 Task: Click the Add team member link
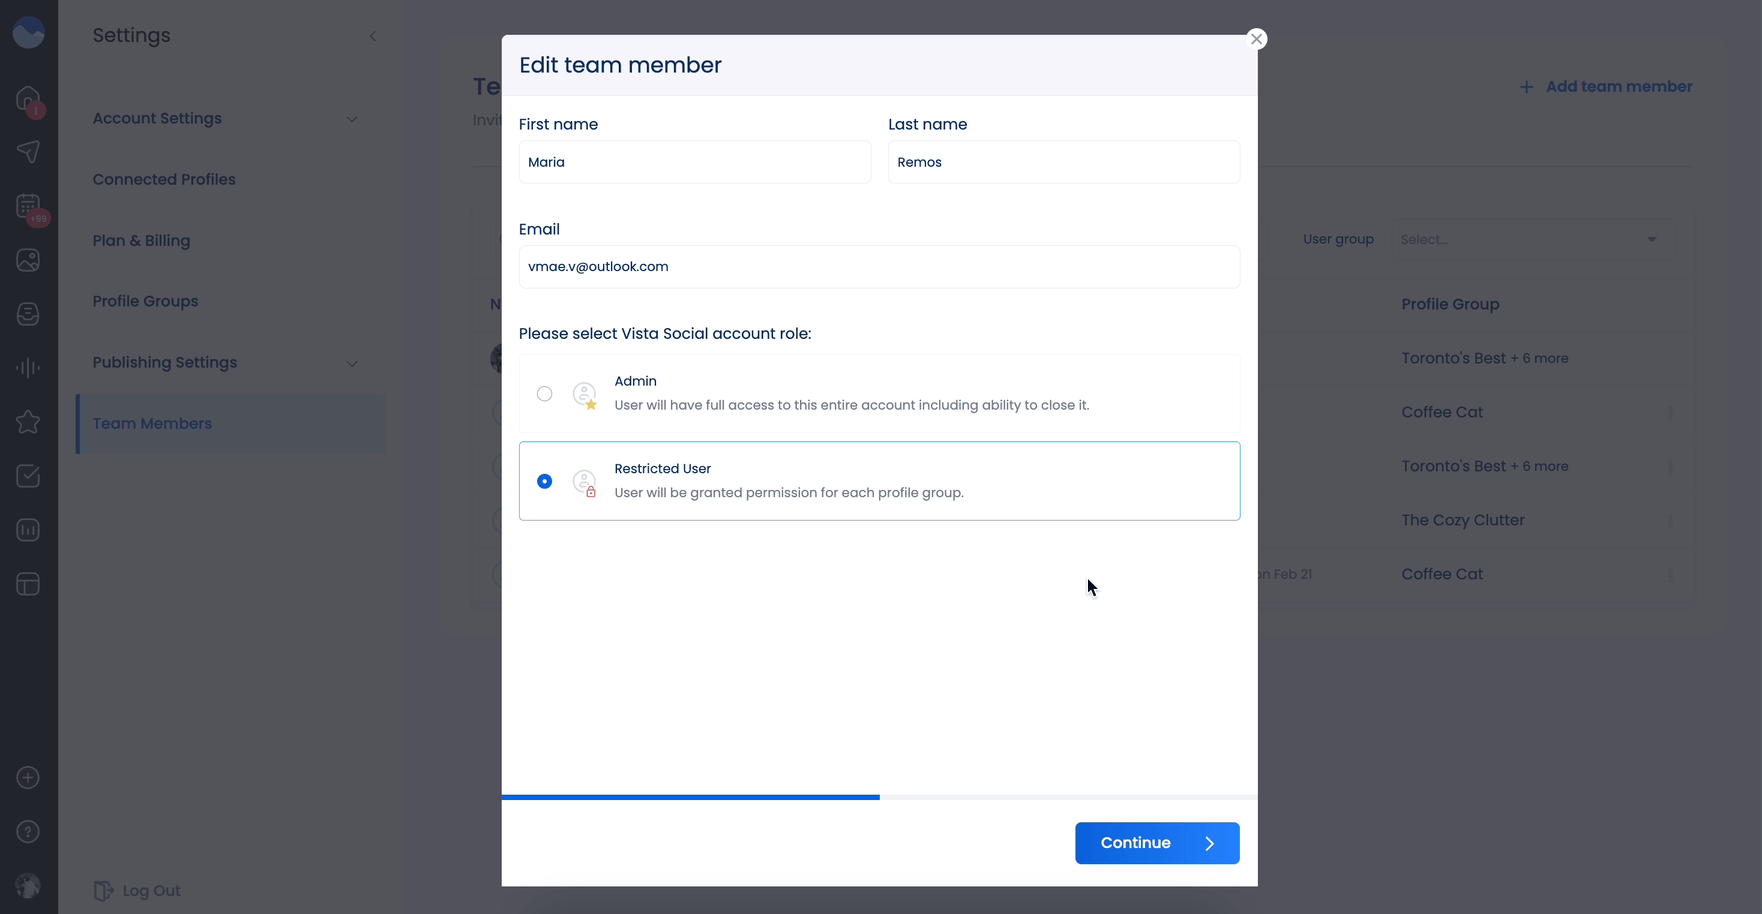coord(1605,86)
